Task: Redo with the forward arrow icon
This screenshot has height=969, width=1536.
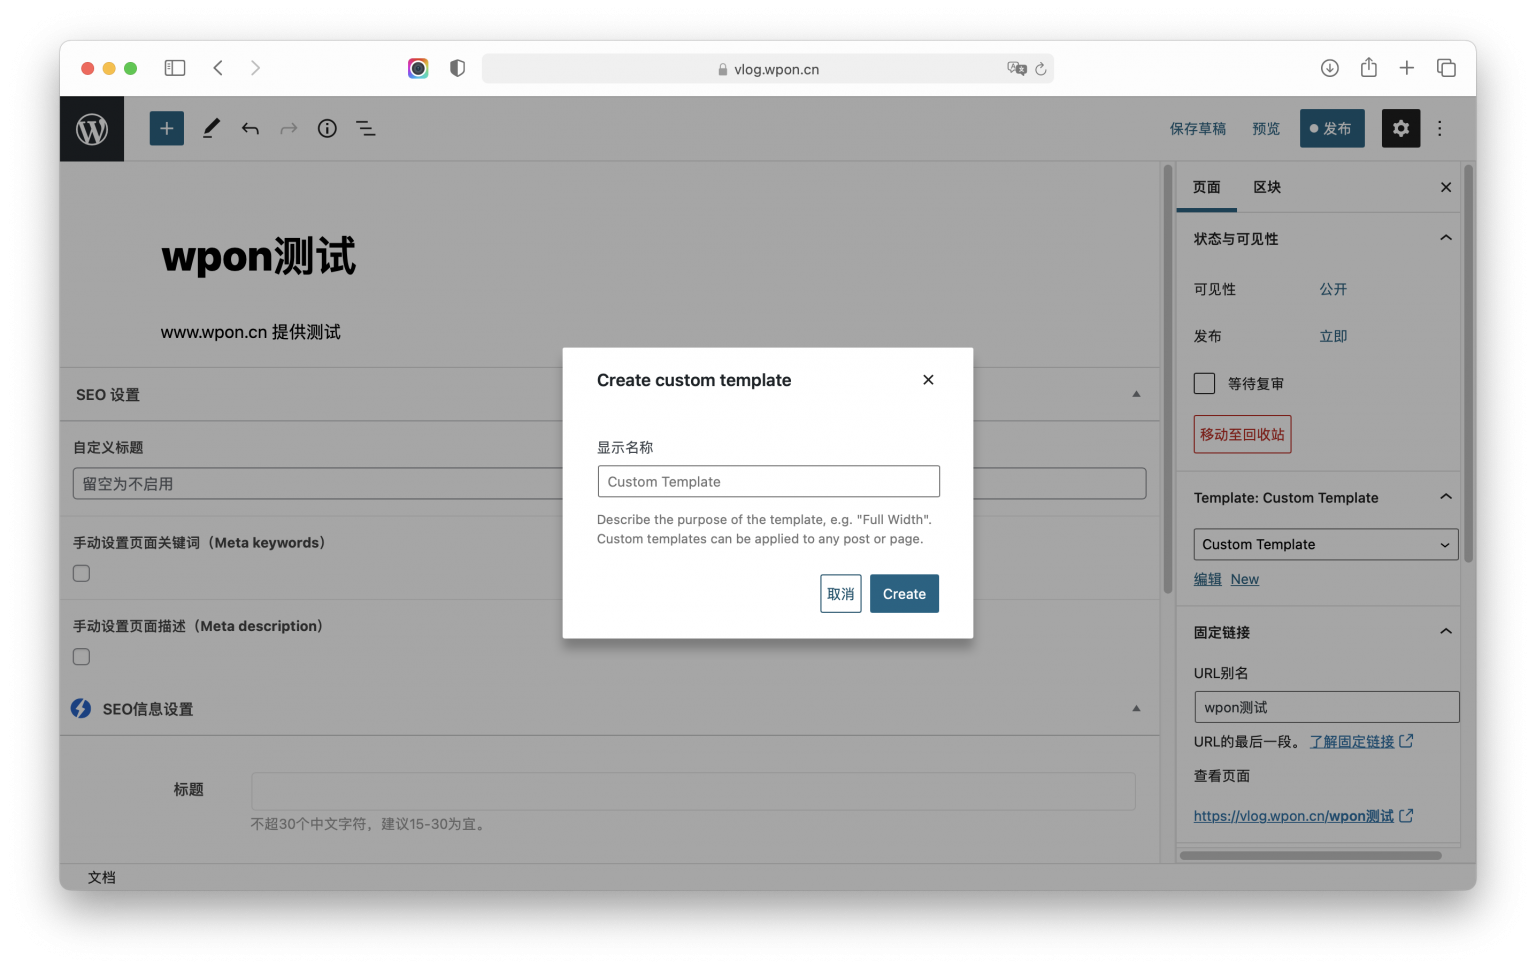Action: click(289, 128)
